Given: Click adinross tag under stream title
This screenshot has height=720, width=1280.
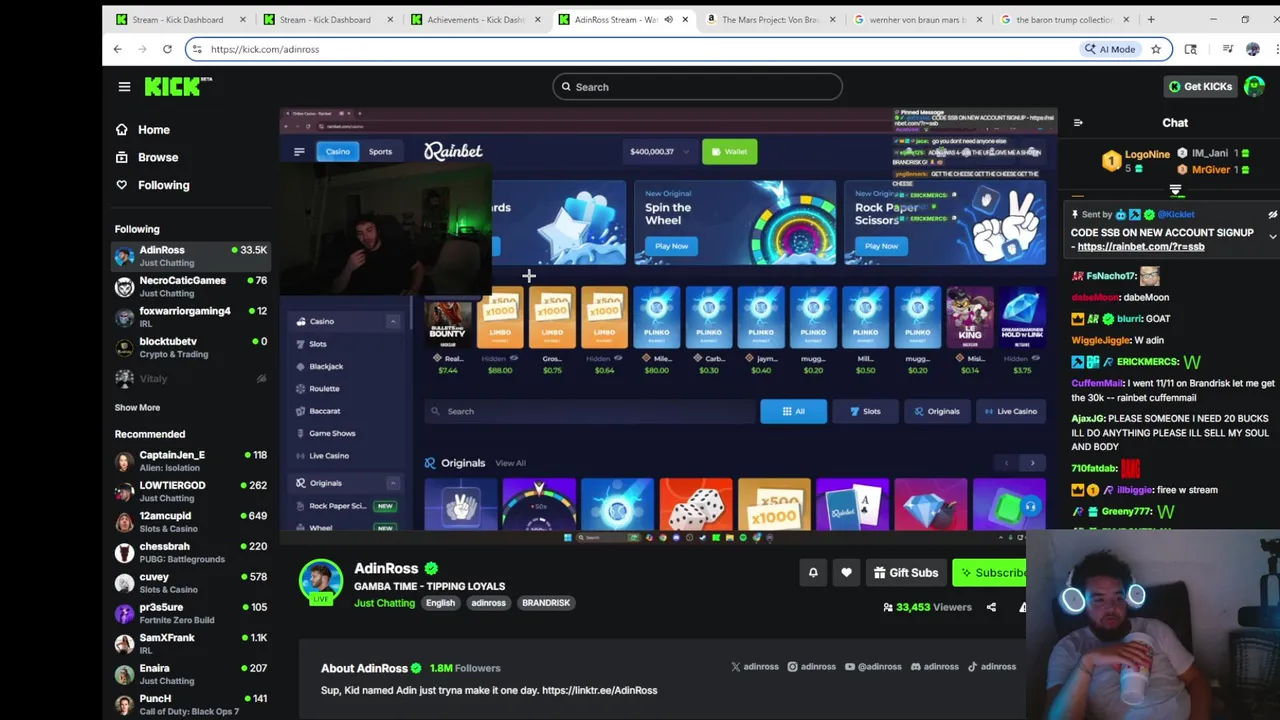Looking at the screenshot, I should [488, 603].
